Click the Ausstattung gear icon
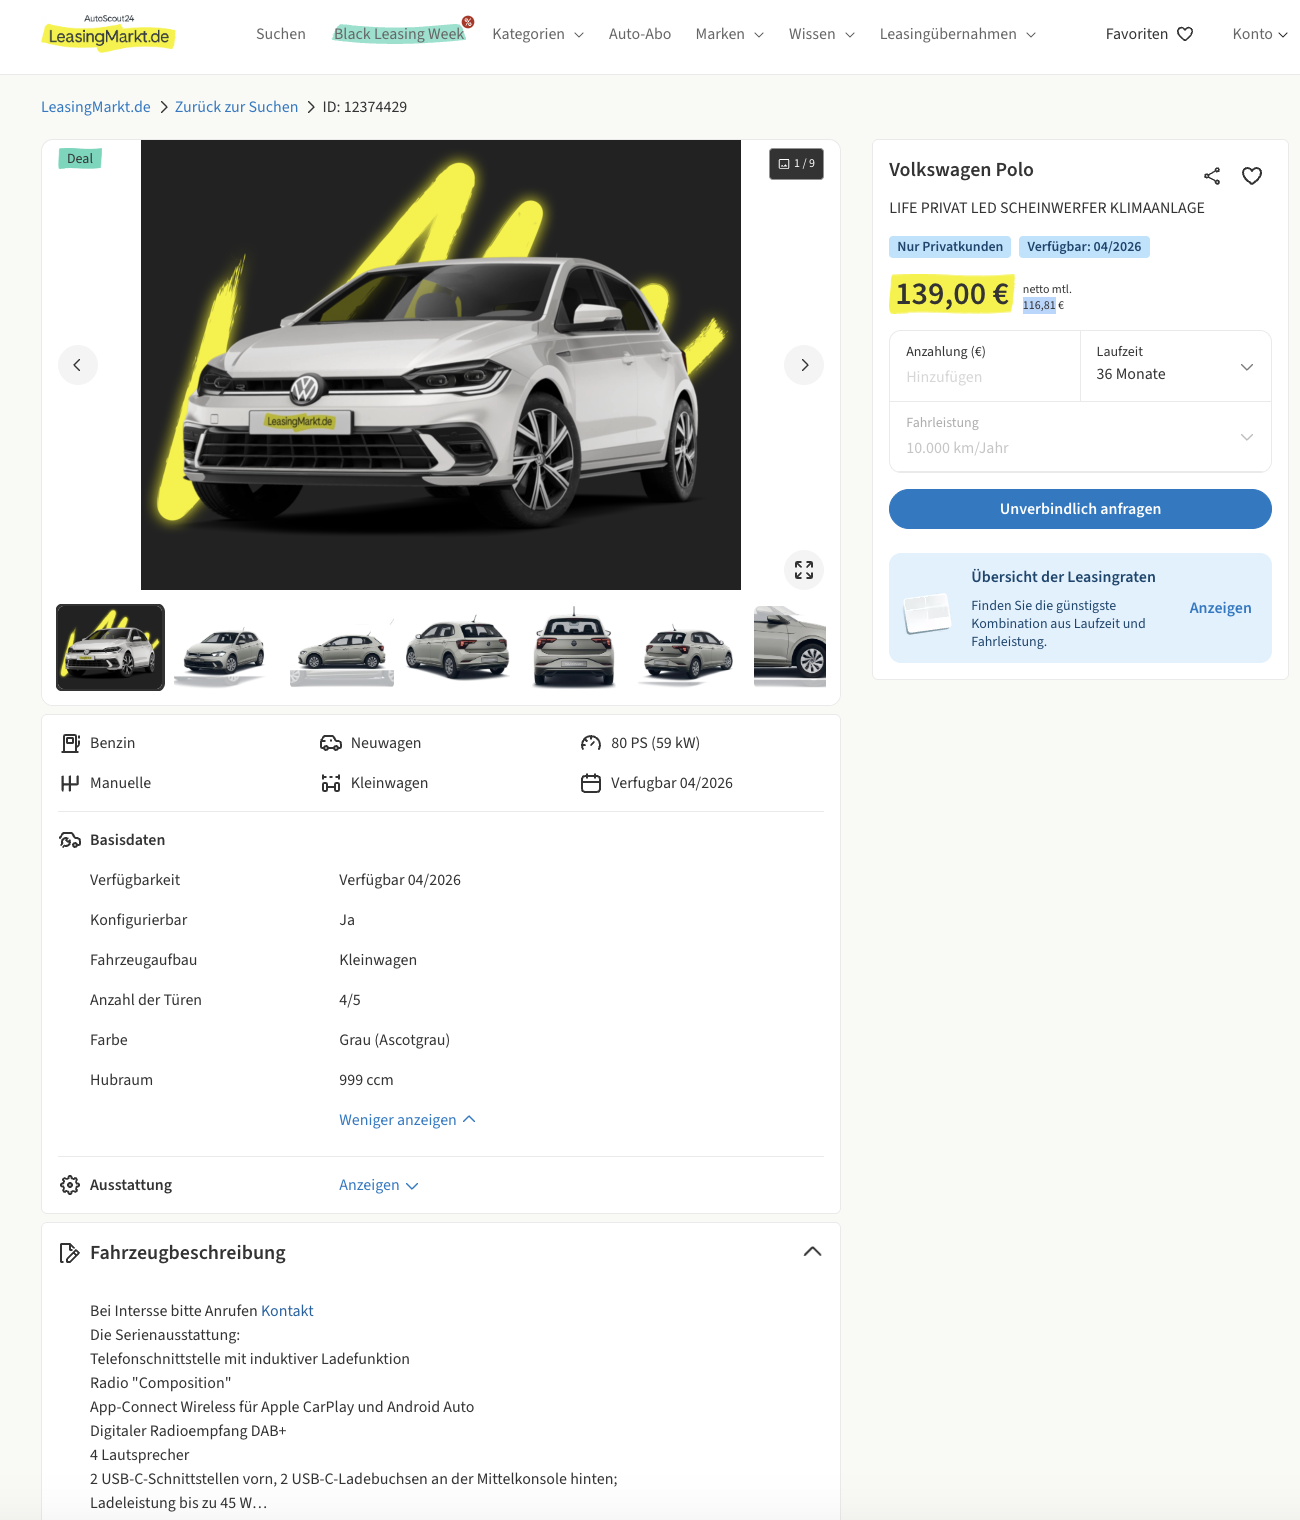 70,1185
